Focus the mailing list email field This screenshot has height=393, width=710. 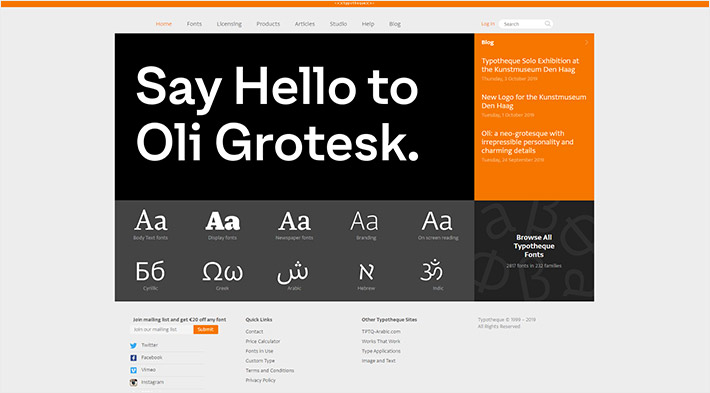tap(162, 330)
